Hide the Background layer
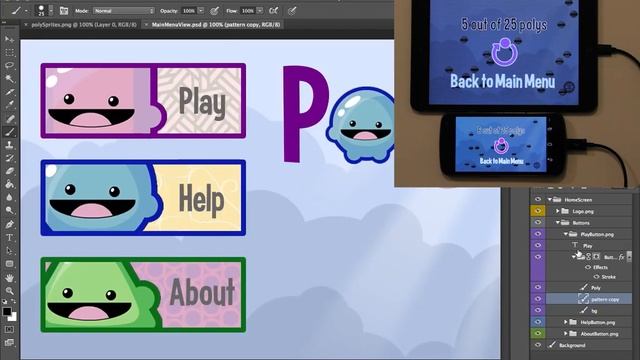The width and height of the screenshot is (640, 360). [538, 345]
